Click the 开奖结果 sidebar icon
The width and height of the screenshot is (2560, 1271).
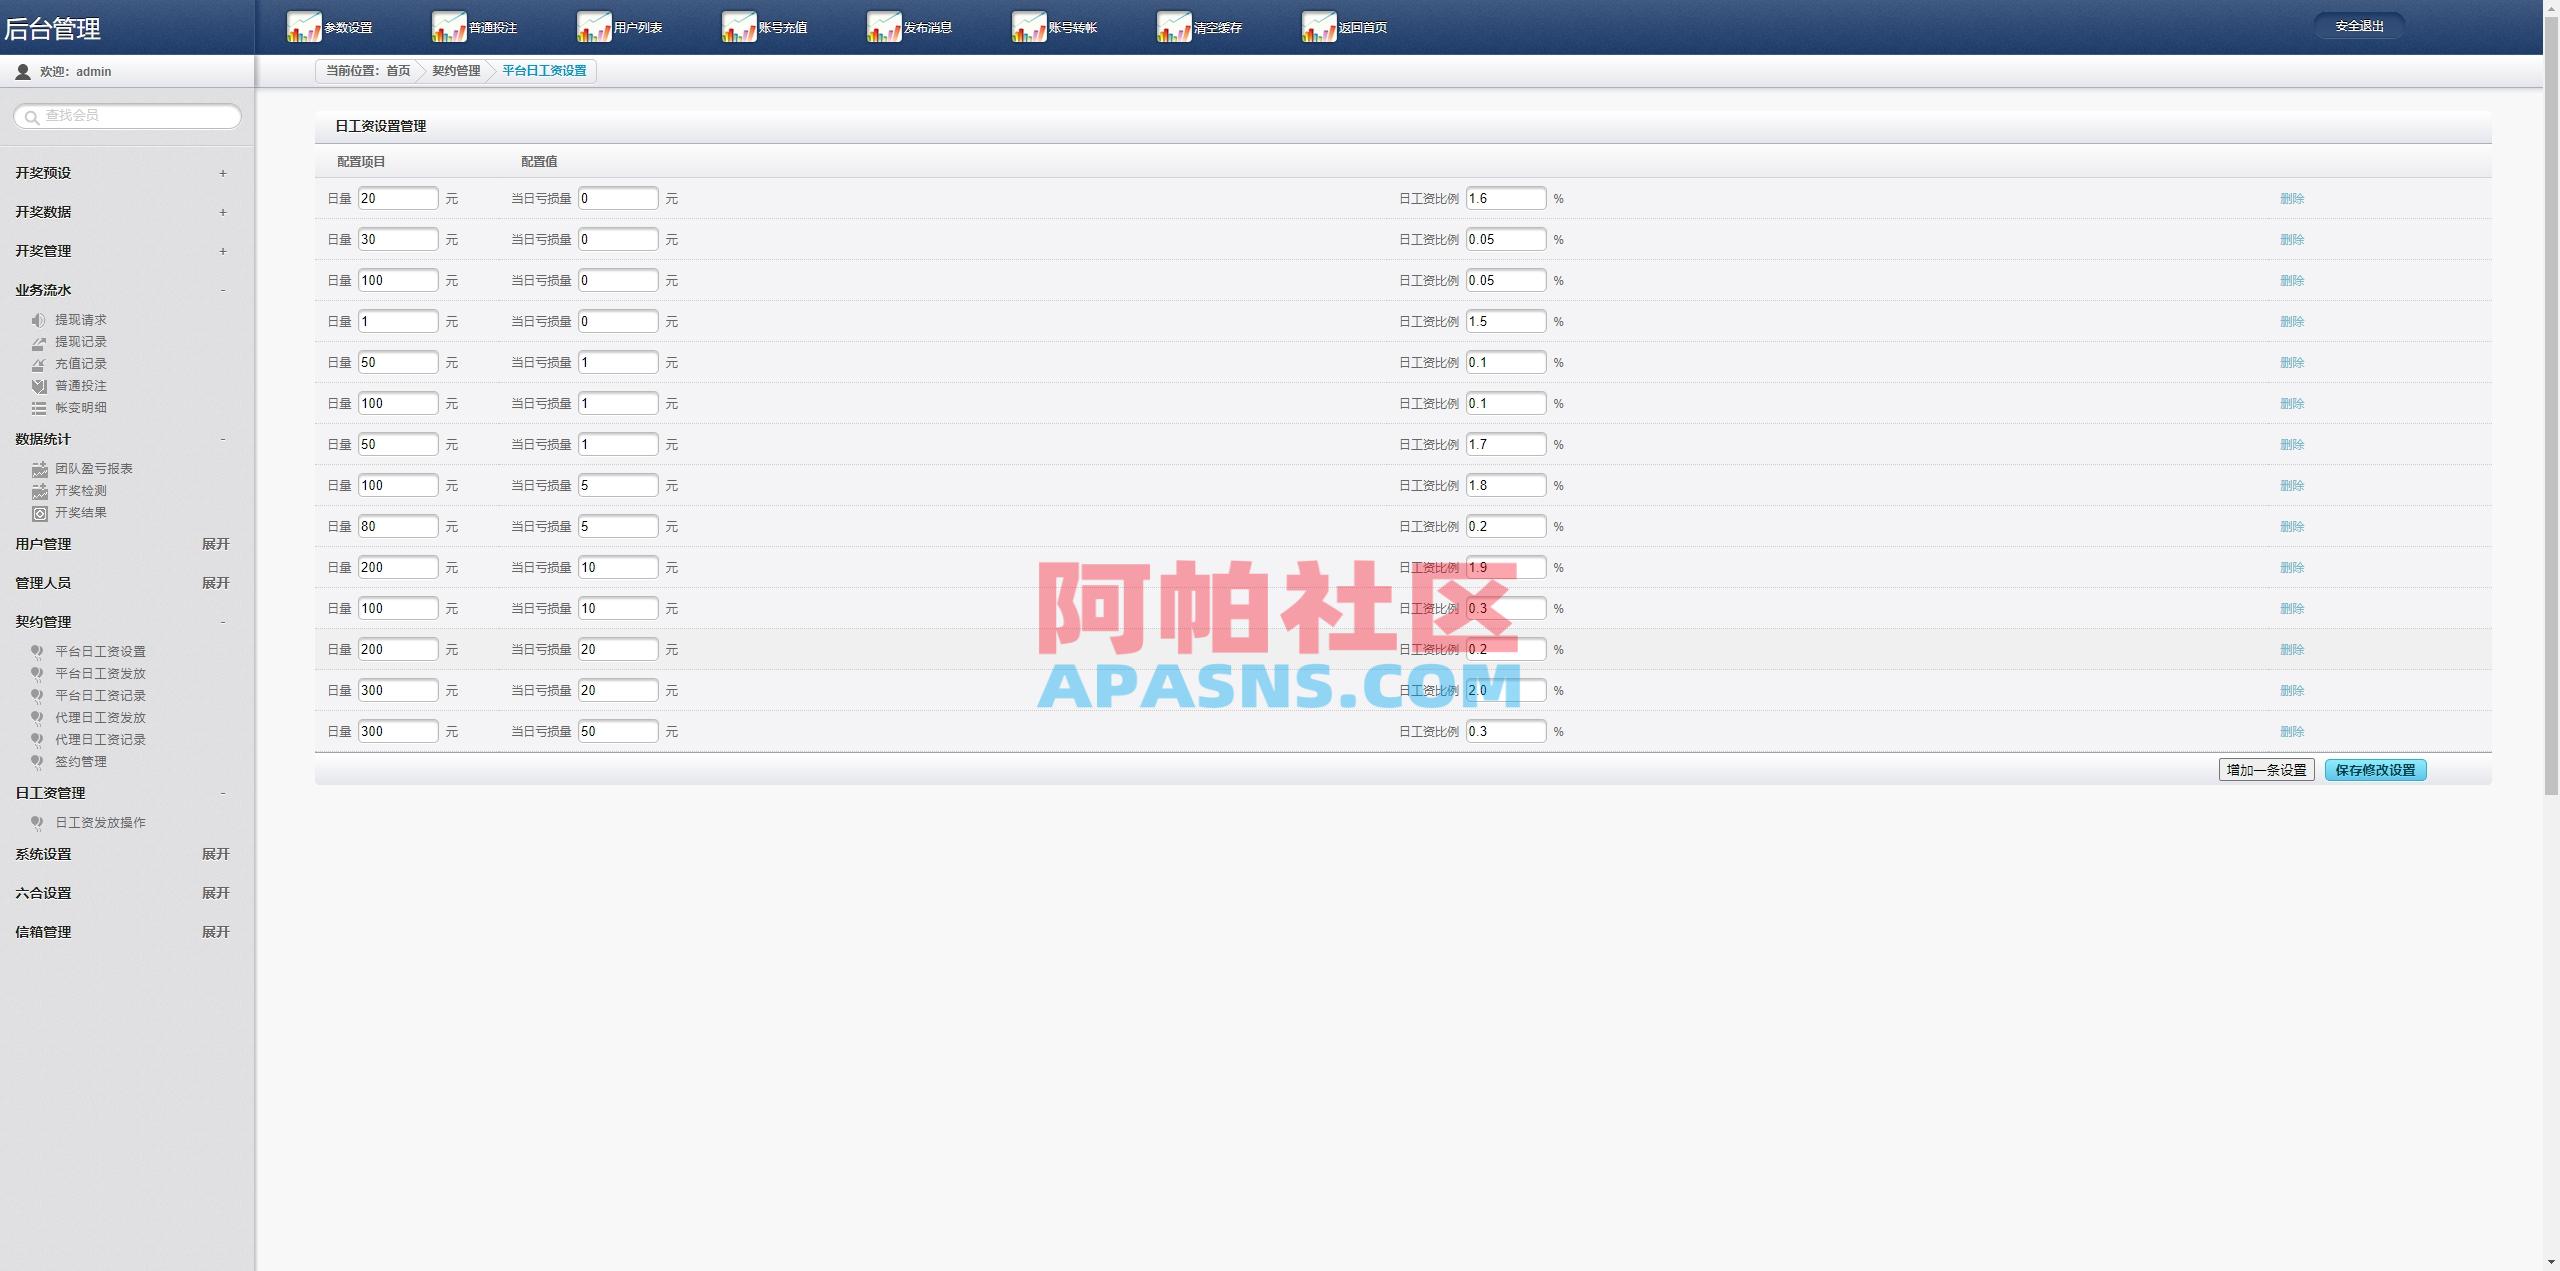(39, 513)
